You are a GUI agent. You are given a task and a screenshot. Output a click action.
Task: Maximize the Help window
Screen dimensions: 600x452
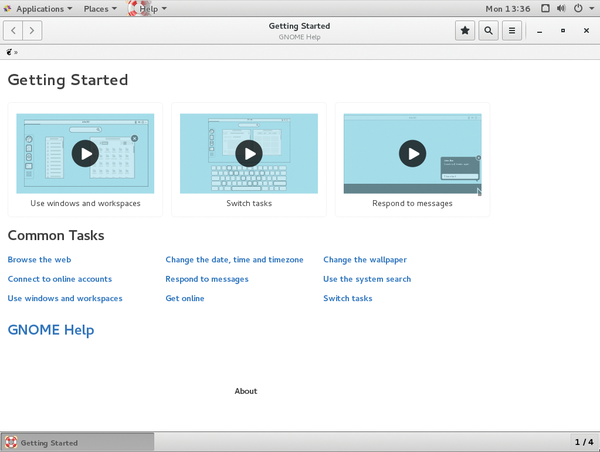563,31
